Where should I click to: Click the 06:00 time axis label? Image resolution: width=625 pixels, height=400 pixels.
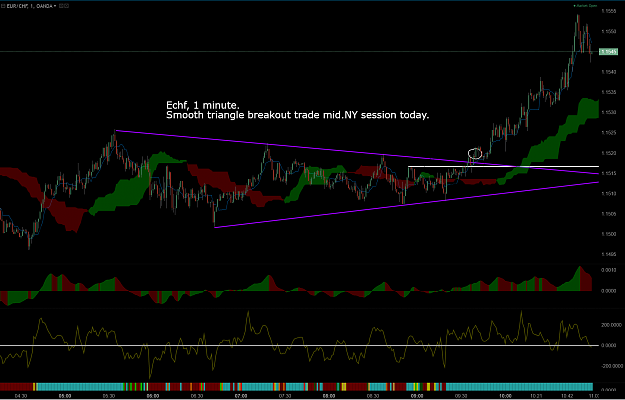(153, 396)
